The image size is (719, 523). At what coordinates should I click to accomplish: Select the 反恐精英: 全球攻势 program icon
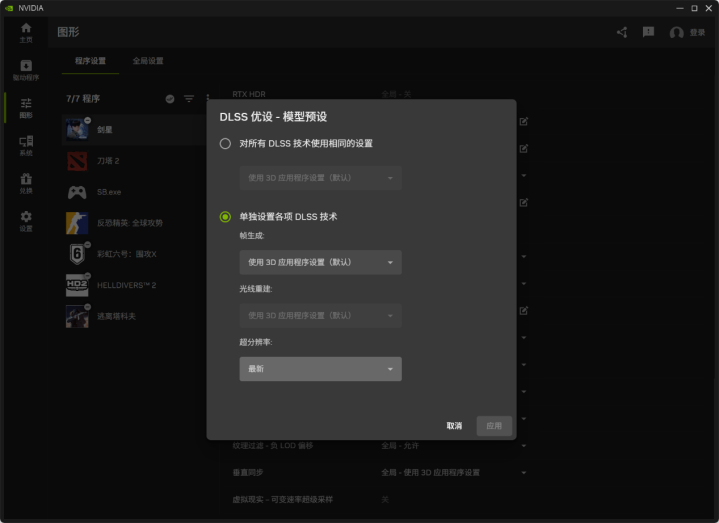click(x=77, y=223)
